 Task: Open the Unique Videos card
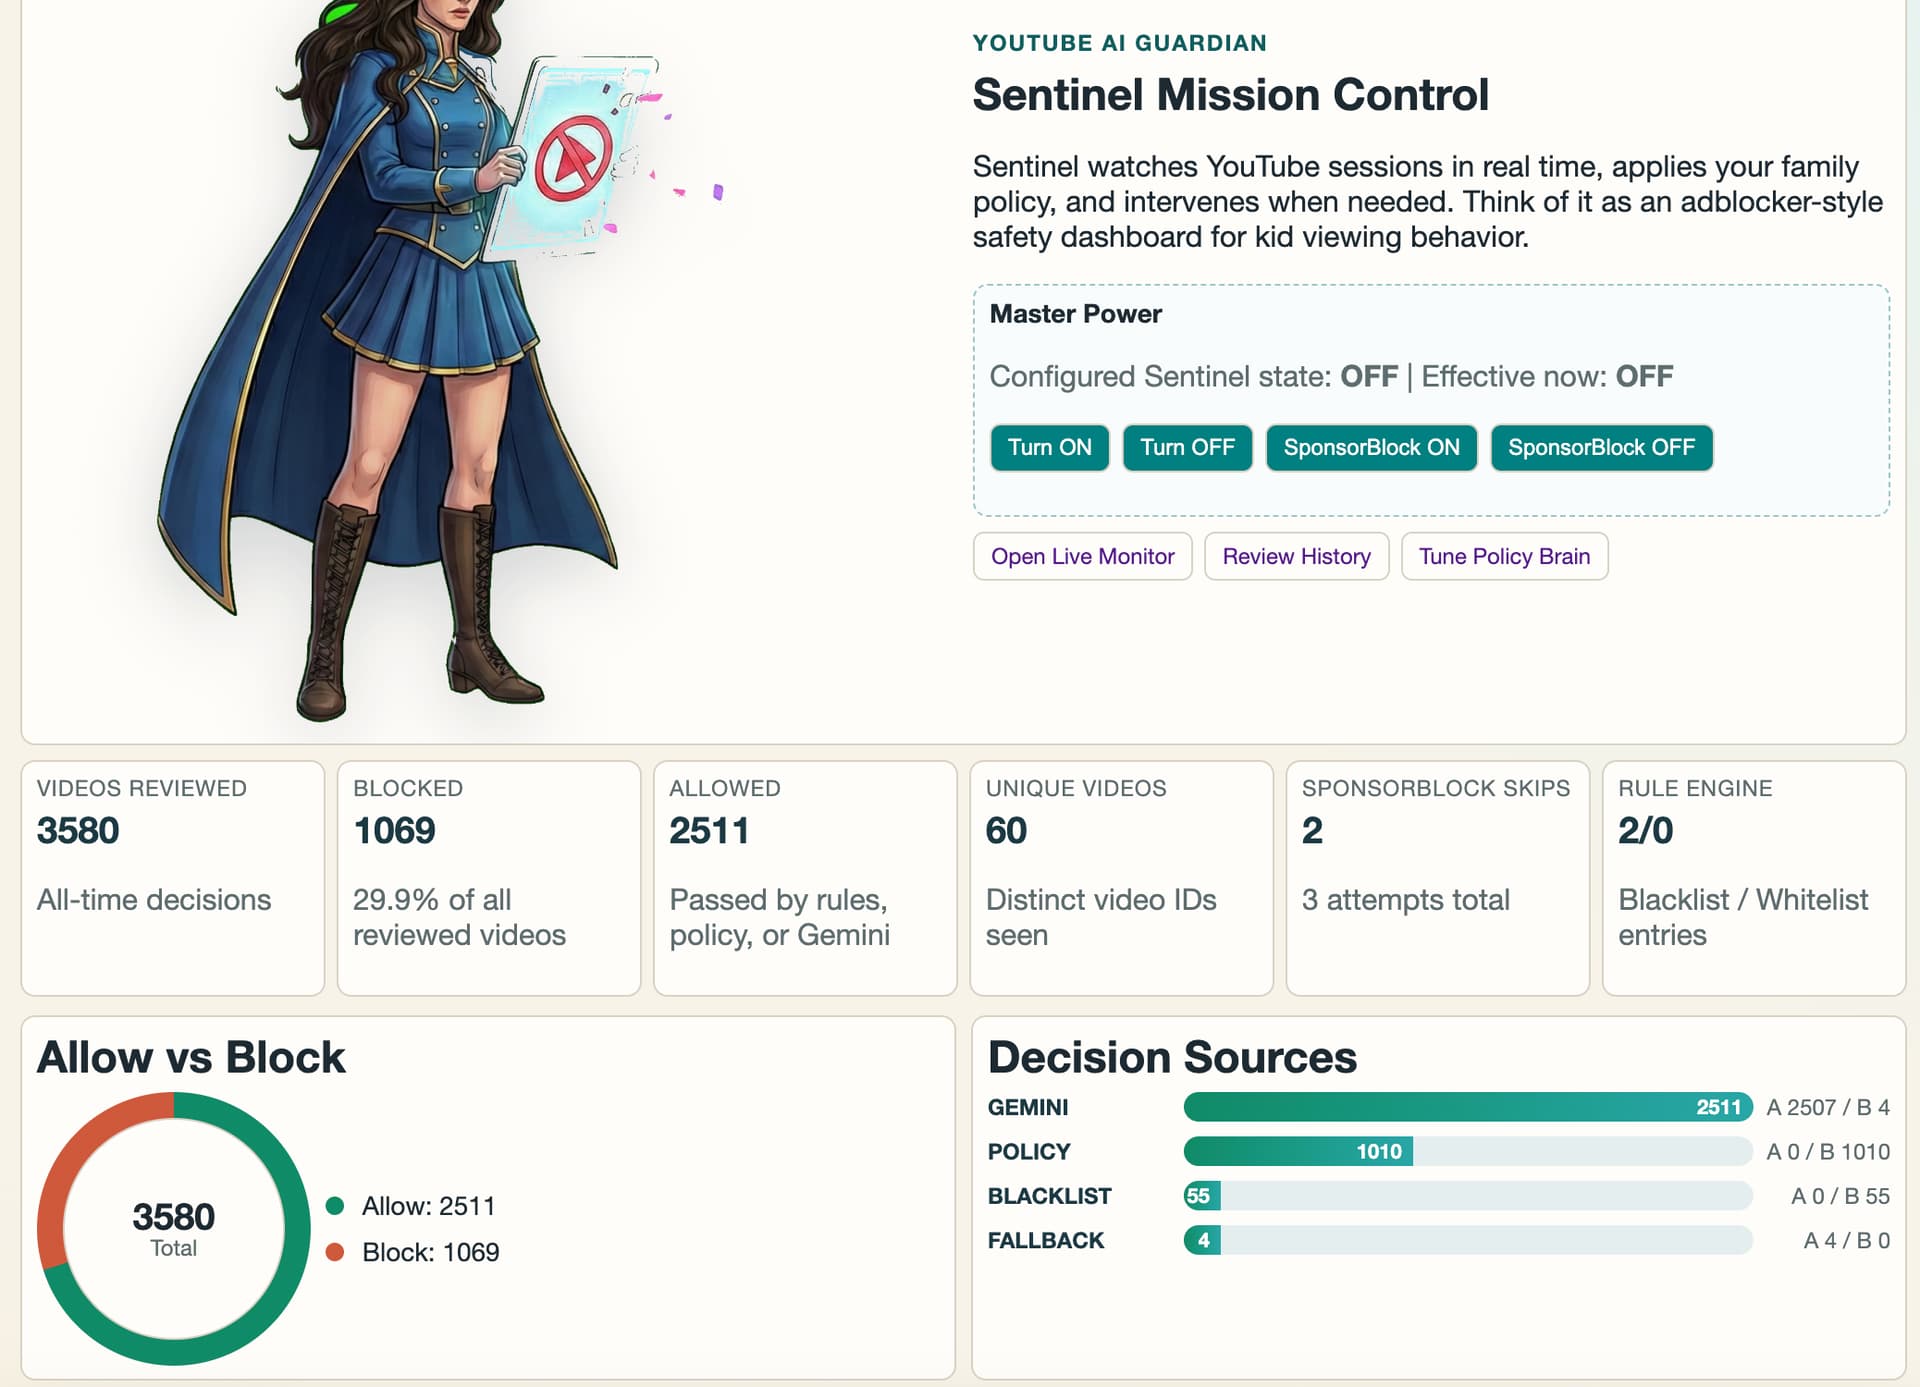click(x=1121, y=877)
